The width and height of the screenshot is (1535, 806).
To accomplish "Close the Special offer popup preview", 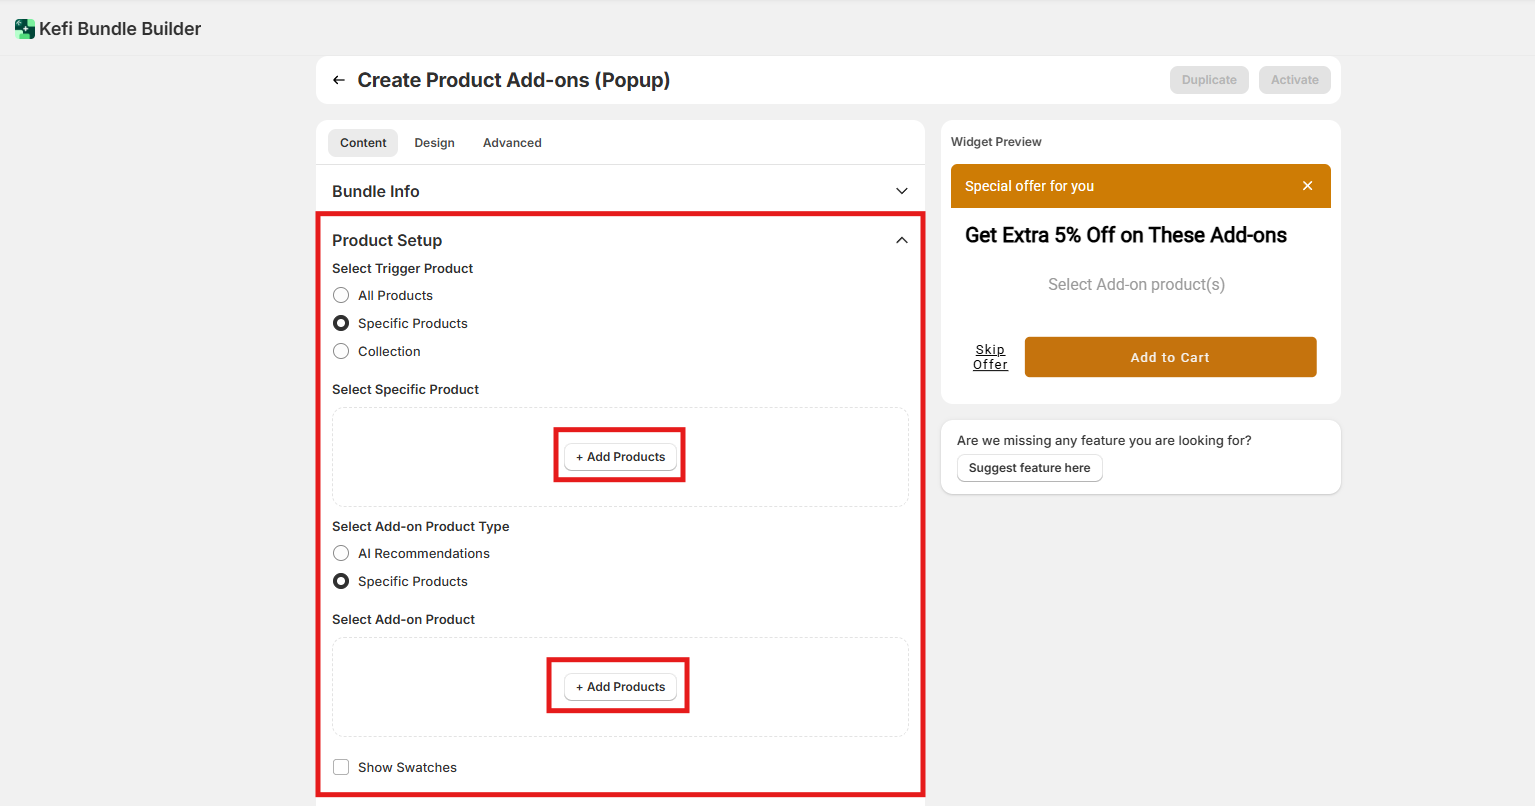I will pyautogui.click(x=1307, y=186).
